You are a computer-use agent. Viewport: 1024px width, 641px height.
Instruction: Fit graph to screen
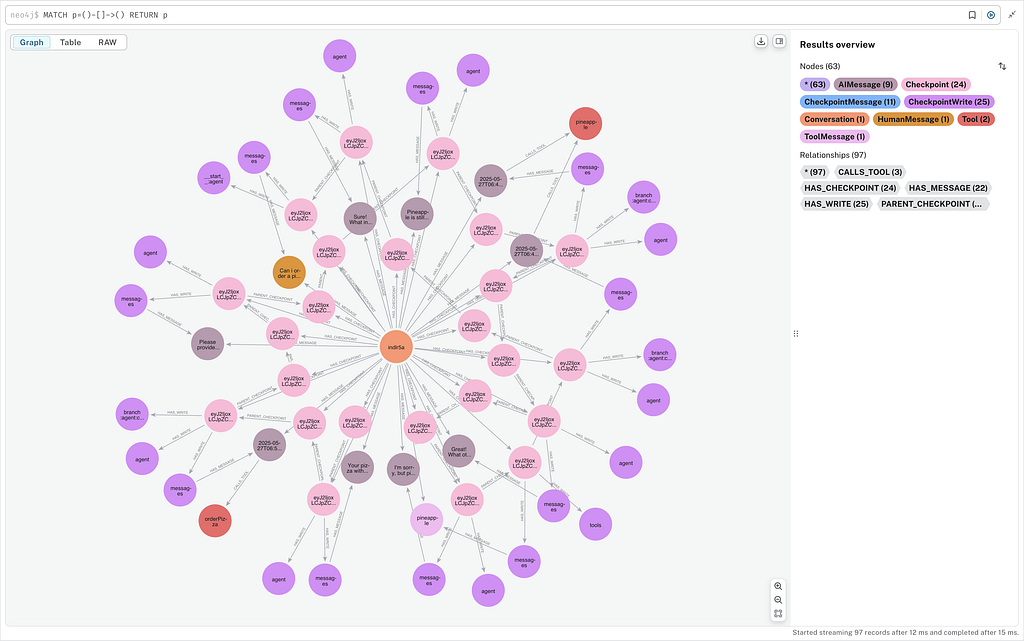click(x=778, y=613)
